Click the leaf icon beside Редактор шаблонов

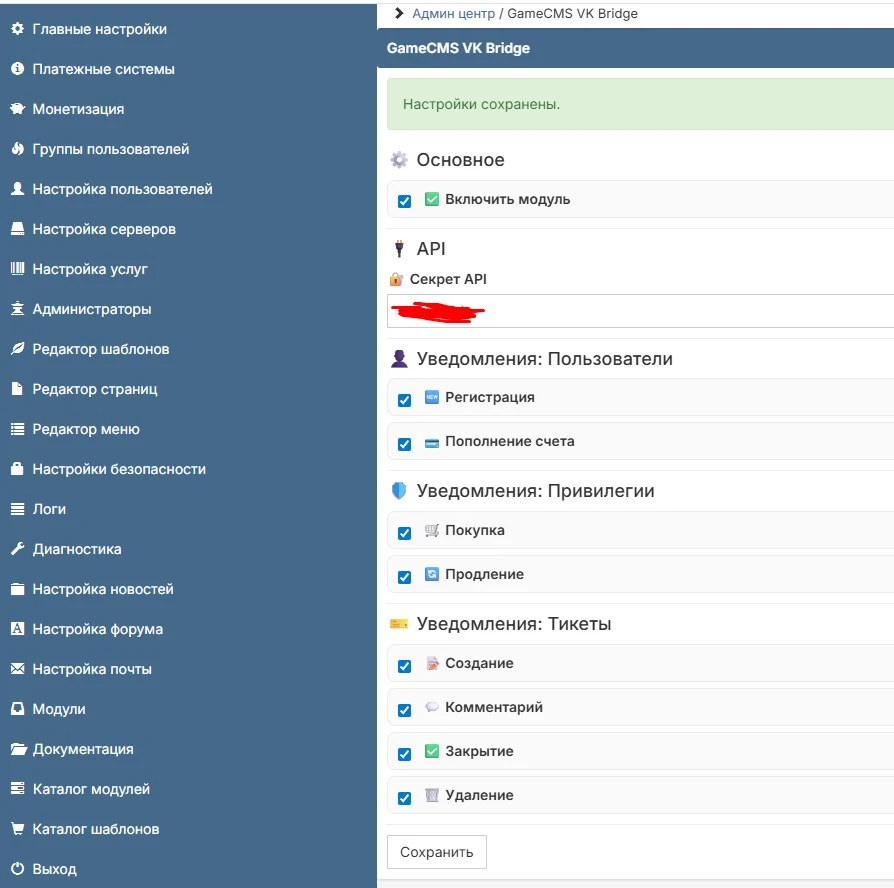click(x=18, y=348)
